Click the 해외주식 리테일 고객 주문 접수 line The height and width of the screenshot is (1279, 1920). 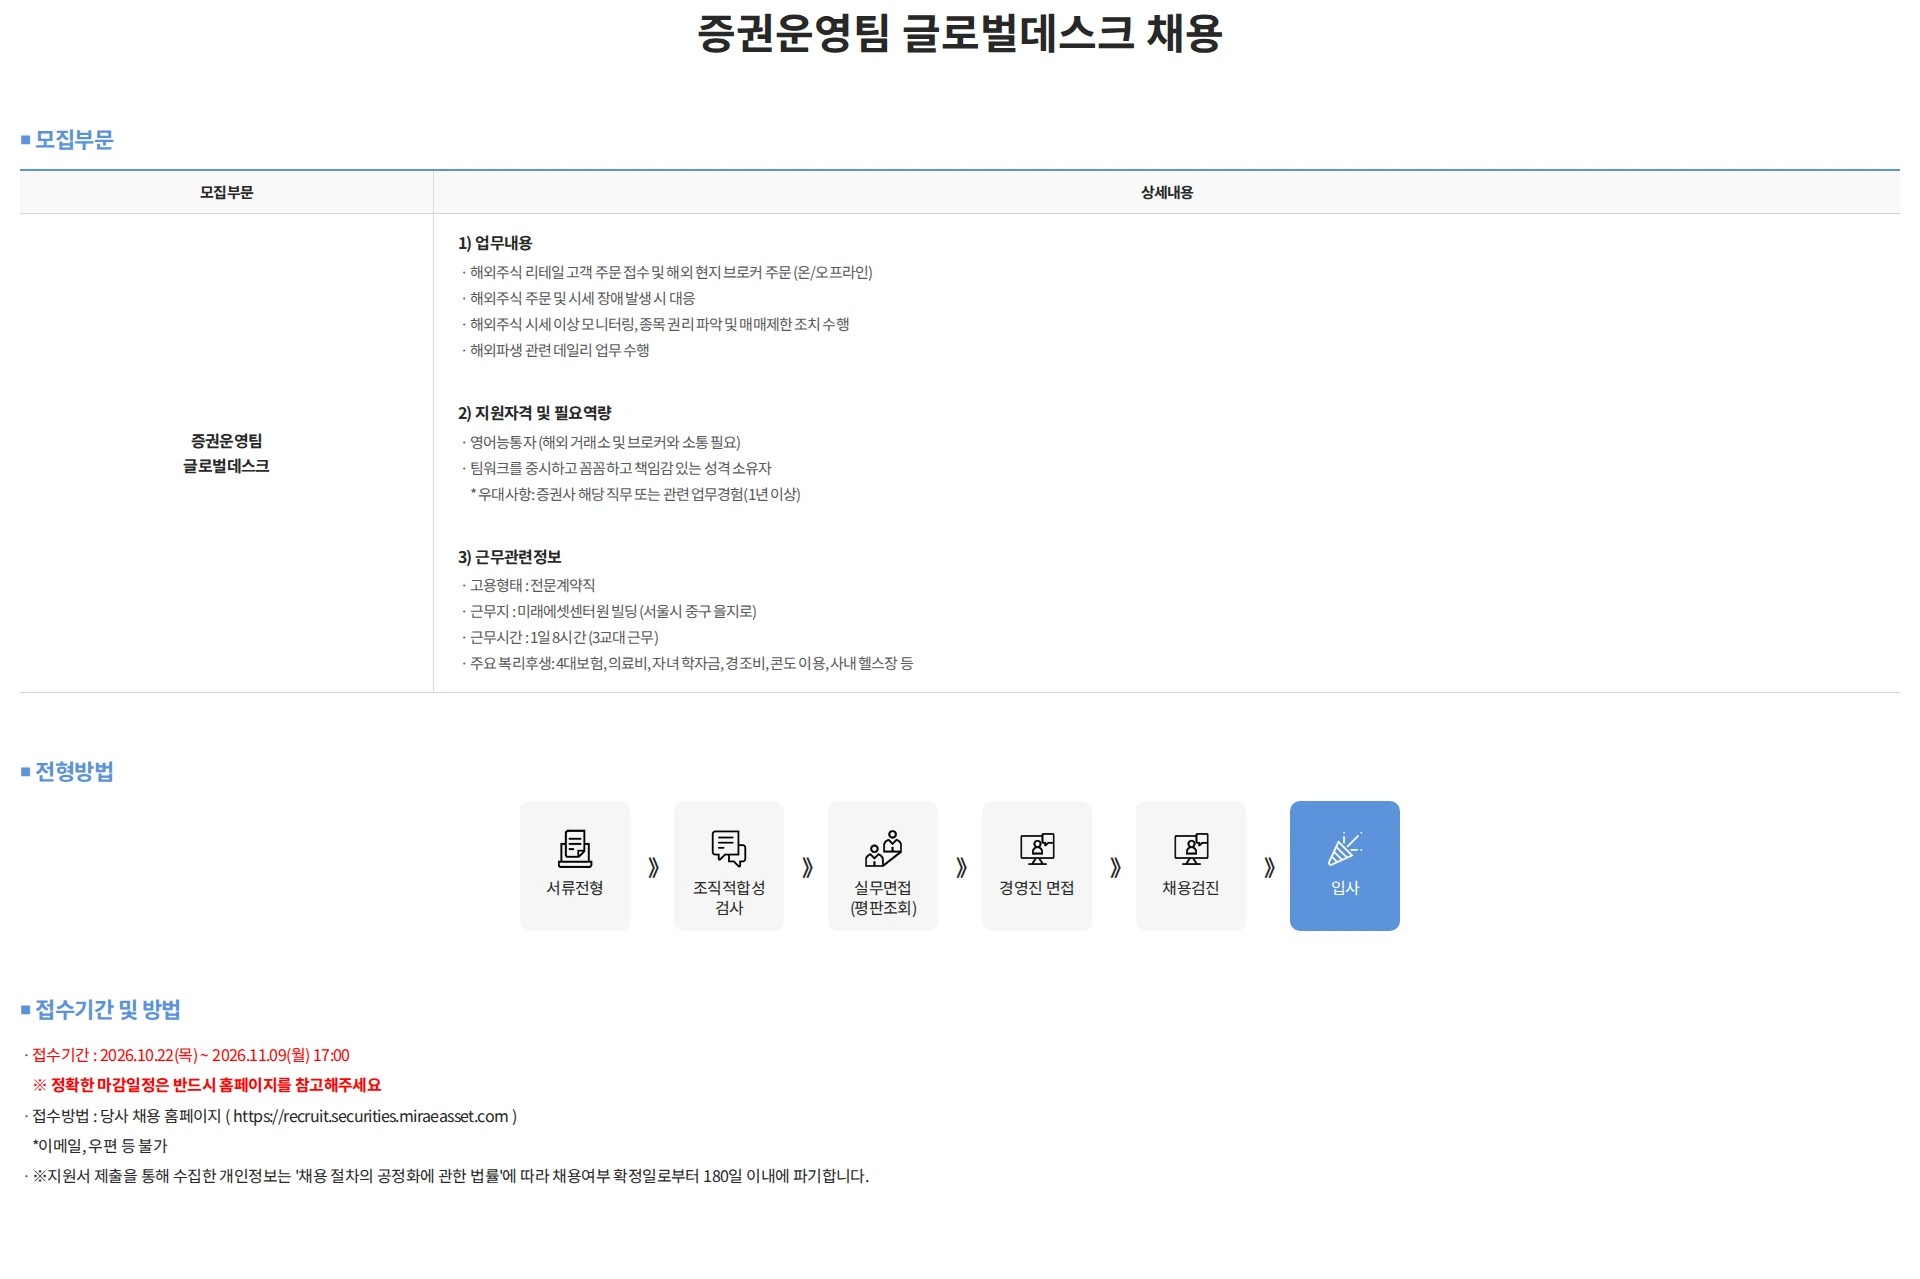pos(667,272)
